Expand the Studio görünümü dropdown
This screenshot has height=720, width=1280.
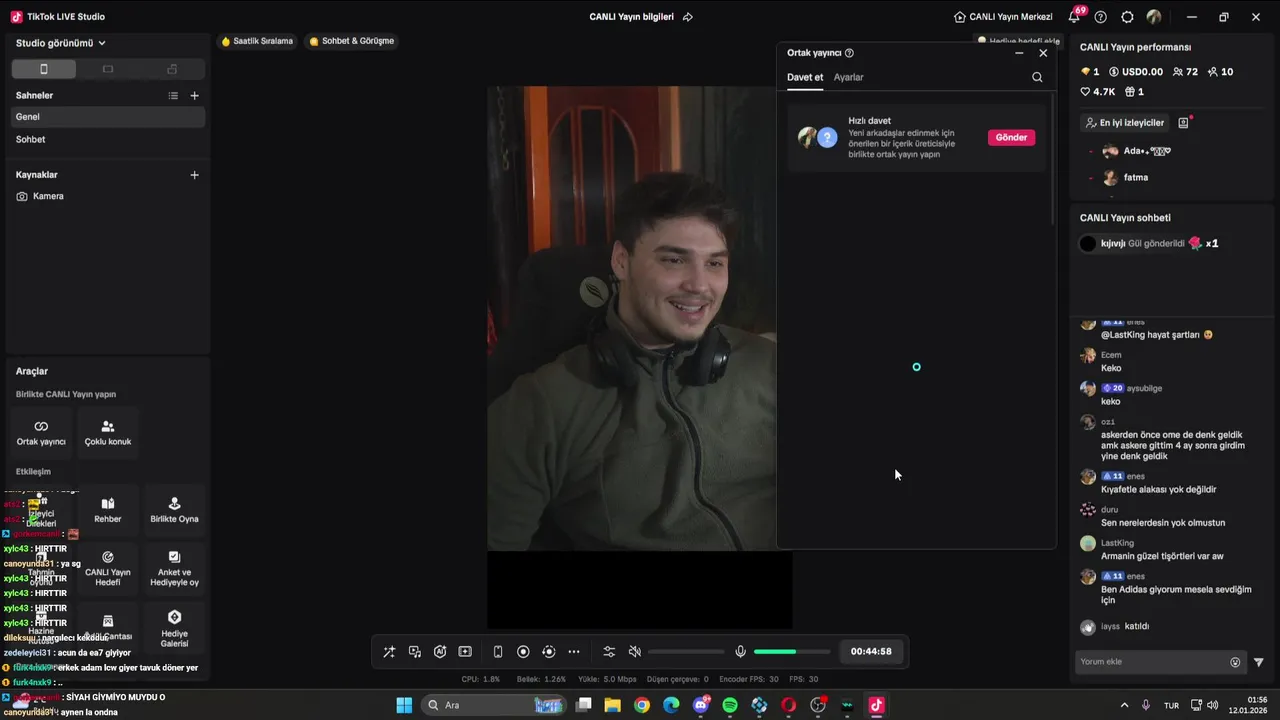point(61,43)
